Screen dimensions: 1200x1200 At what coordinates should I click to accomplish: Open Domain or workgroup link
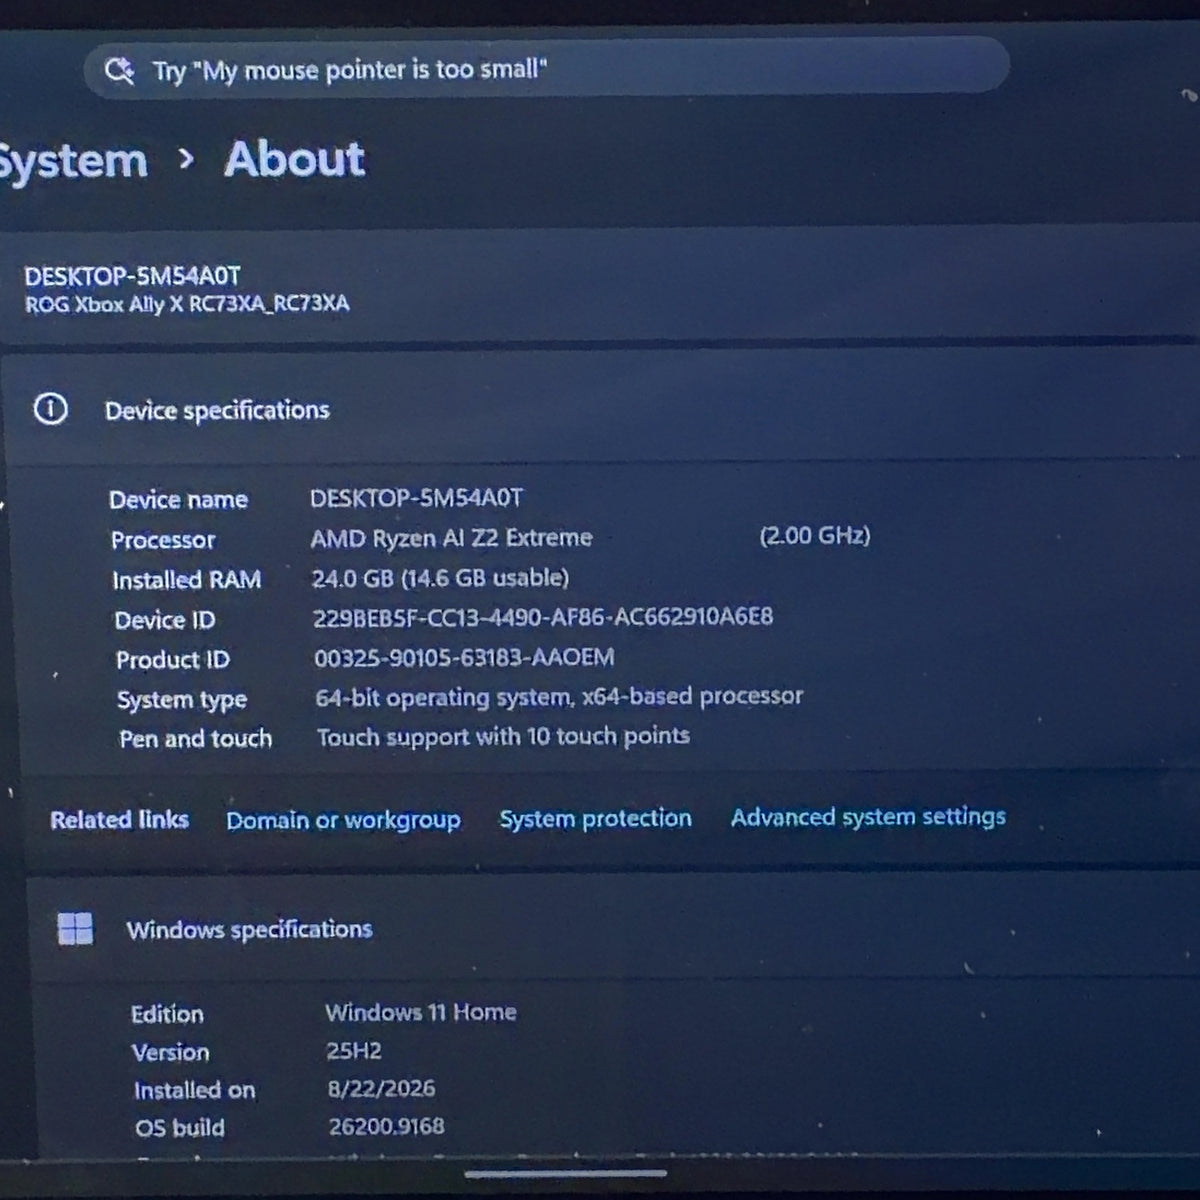(x=343, y=821)
